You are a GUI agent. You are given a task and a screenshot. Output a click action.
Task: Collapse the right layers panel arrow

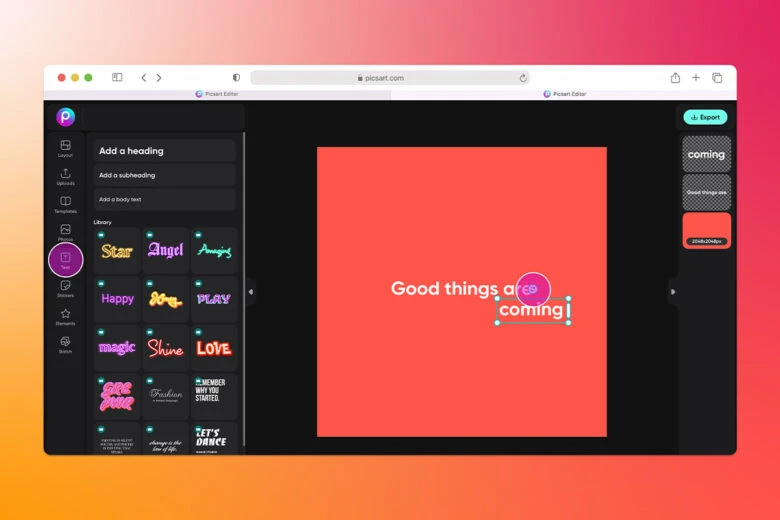[x=672, y=292]
